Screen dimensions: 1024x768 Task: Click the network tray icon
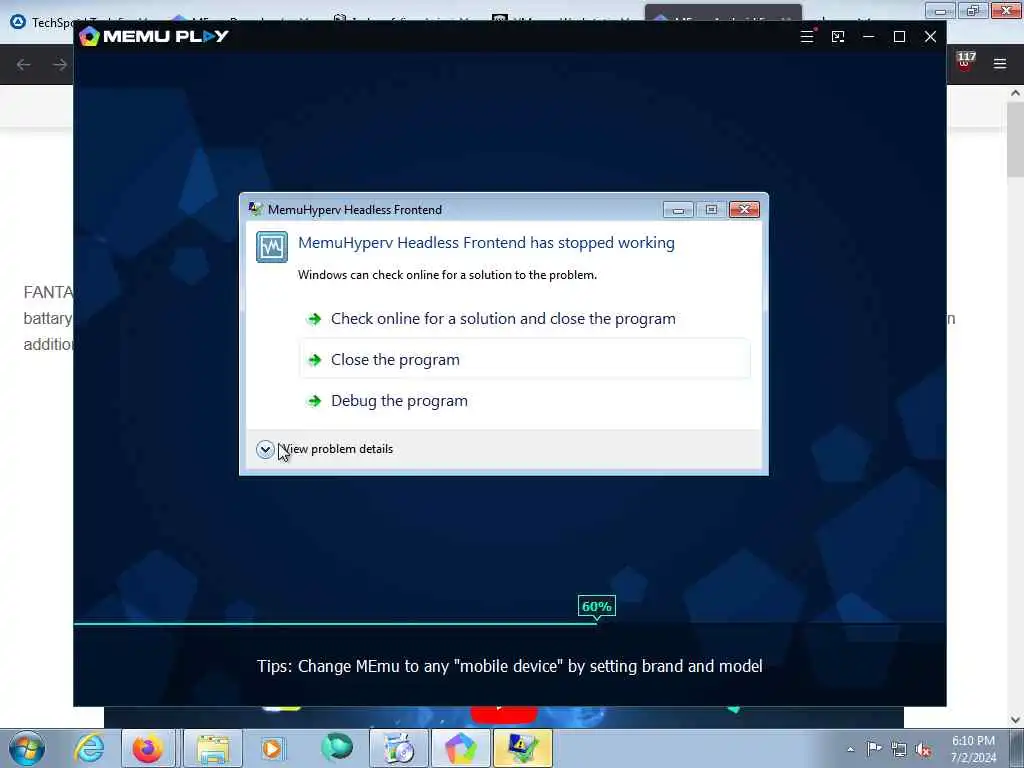[899, 750]
